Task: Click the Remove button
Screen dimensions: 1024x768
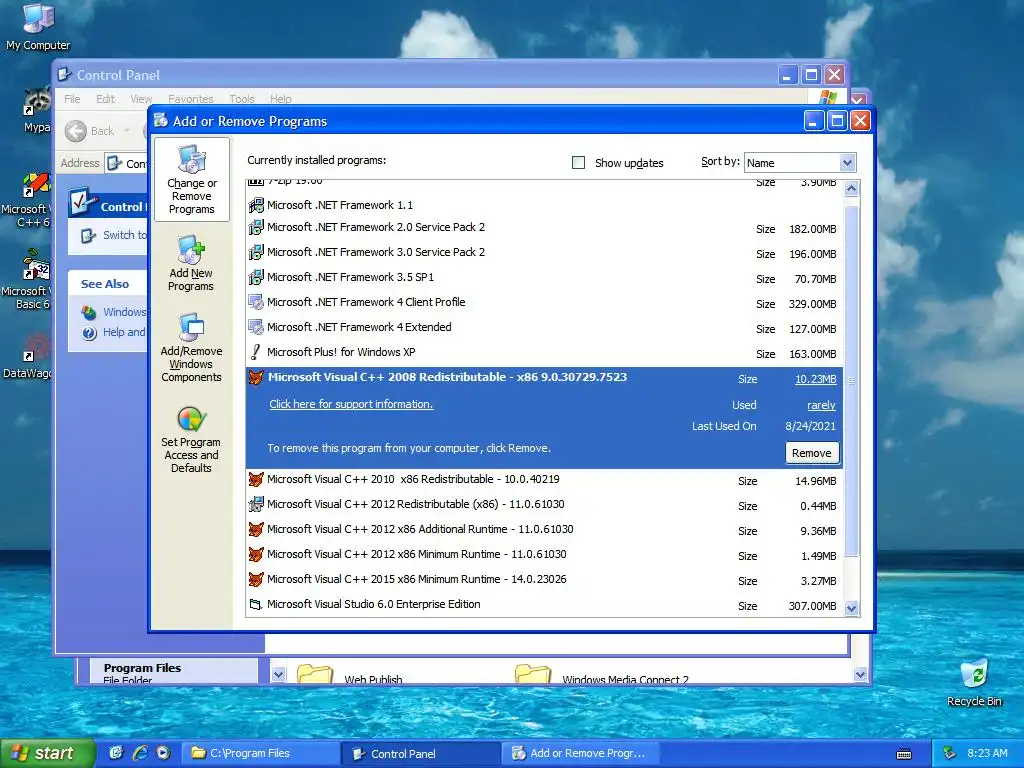Action: click(x=812, y=453)
